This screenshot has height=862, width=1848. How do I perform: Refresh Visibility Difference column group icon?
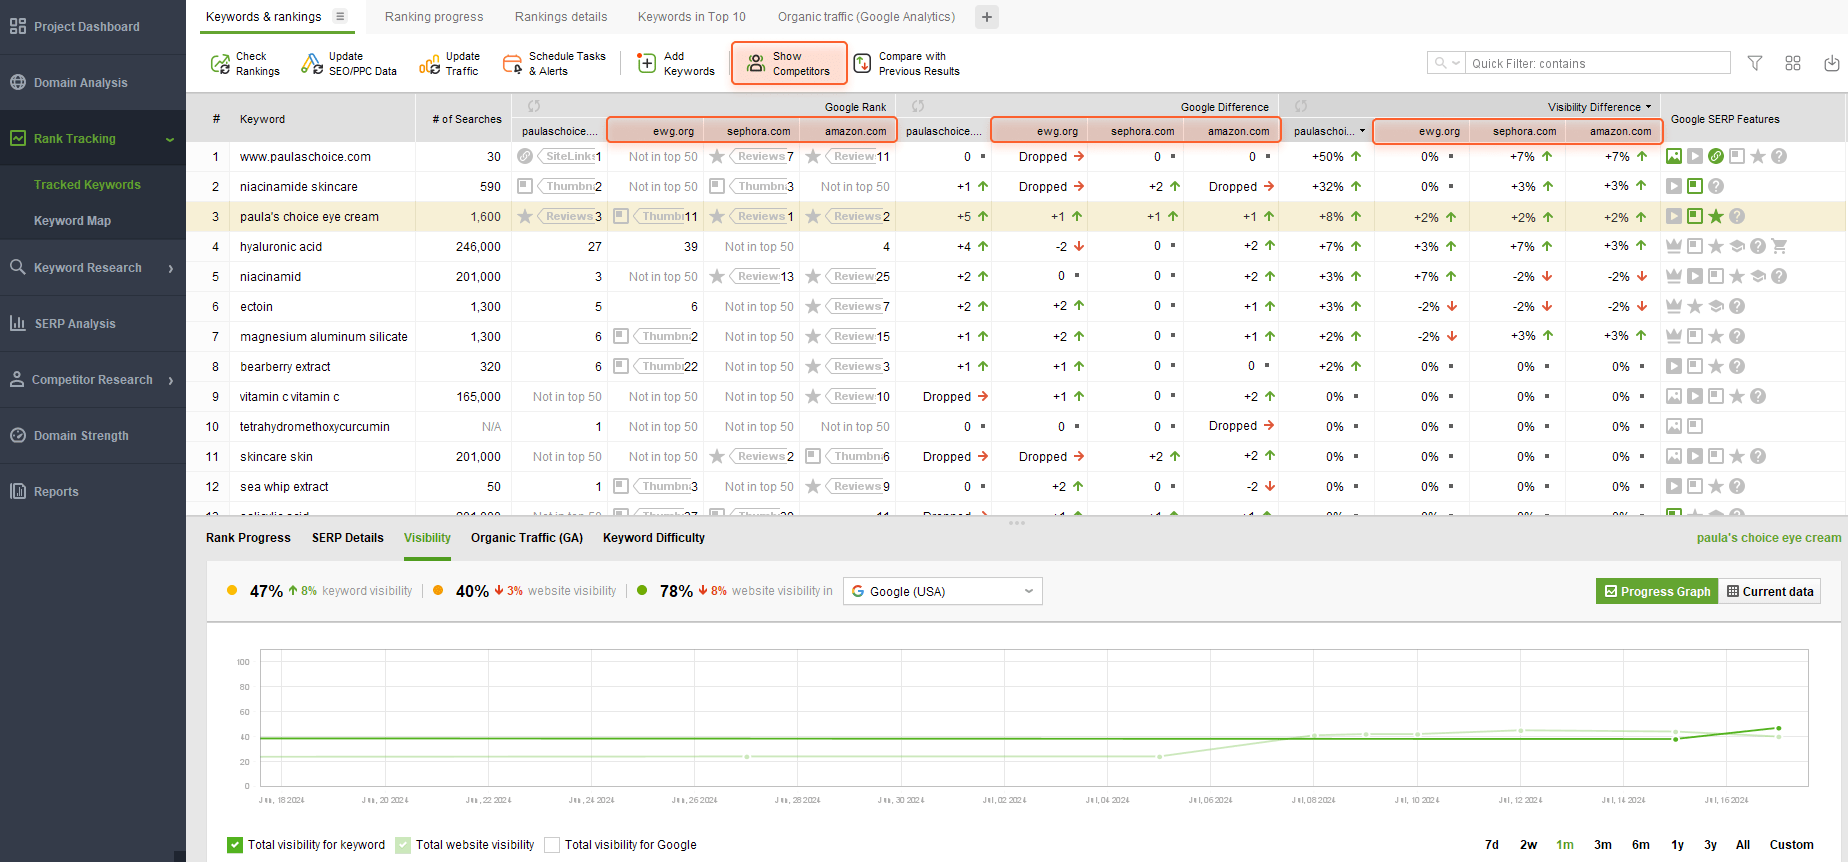(x=1301, y=106)
